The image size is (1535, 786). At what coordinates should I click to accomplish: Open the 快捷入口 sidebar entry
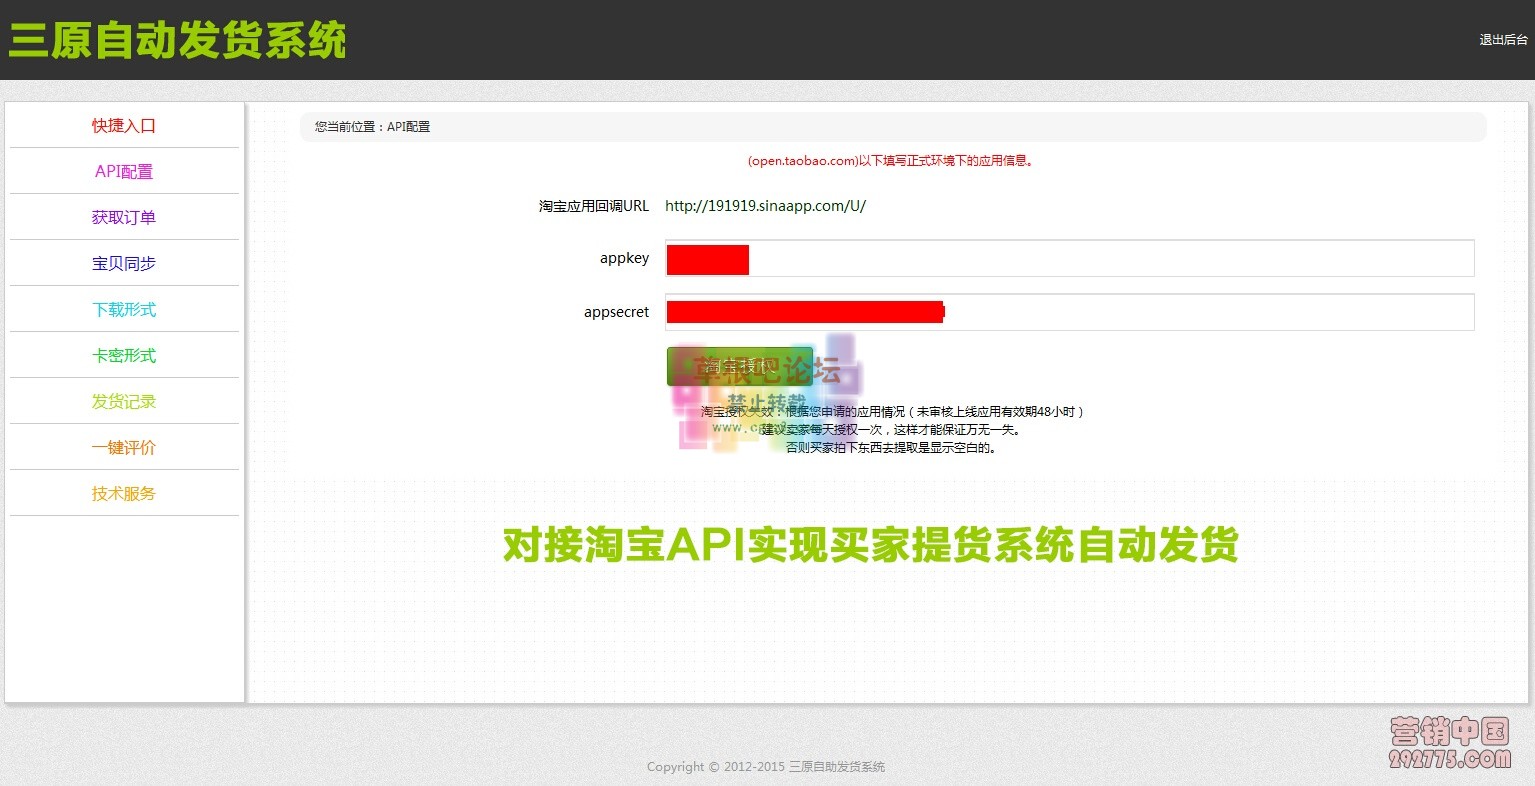click(123, 125)
